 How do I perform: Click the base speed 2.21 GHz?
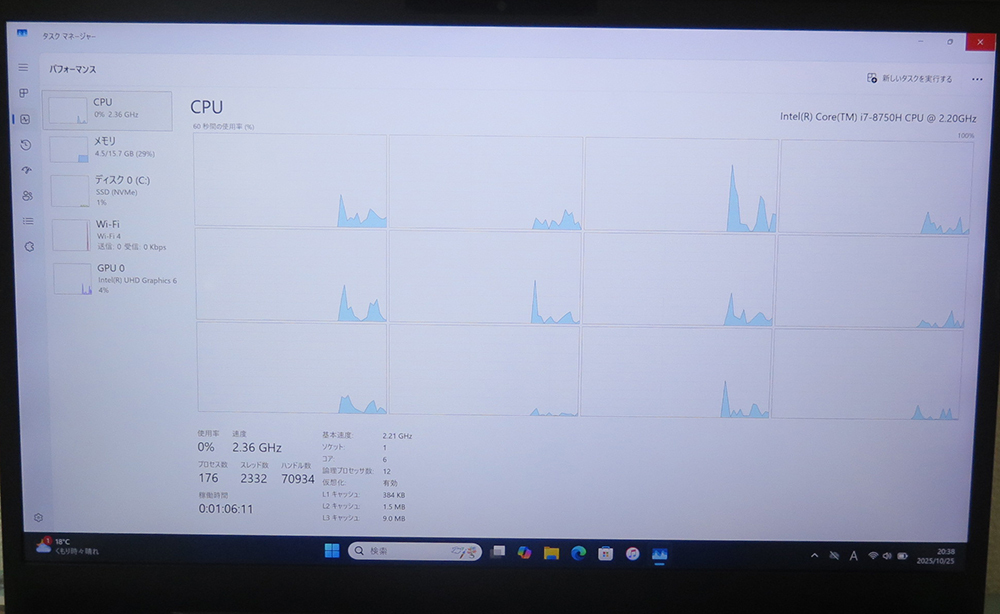pos(397,436)
